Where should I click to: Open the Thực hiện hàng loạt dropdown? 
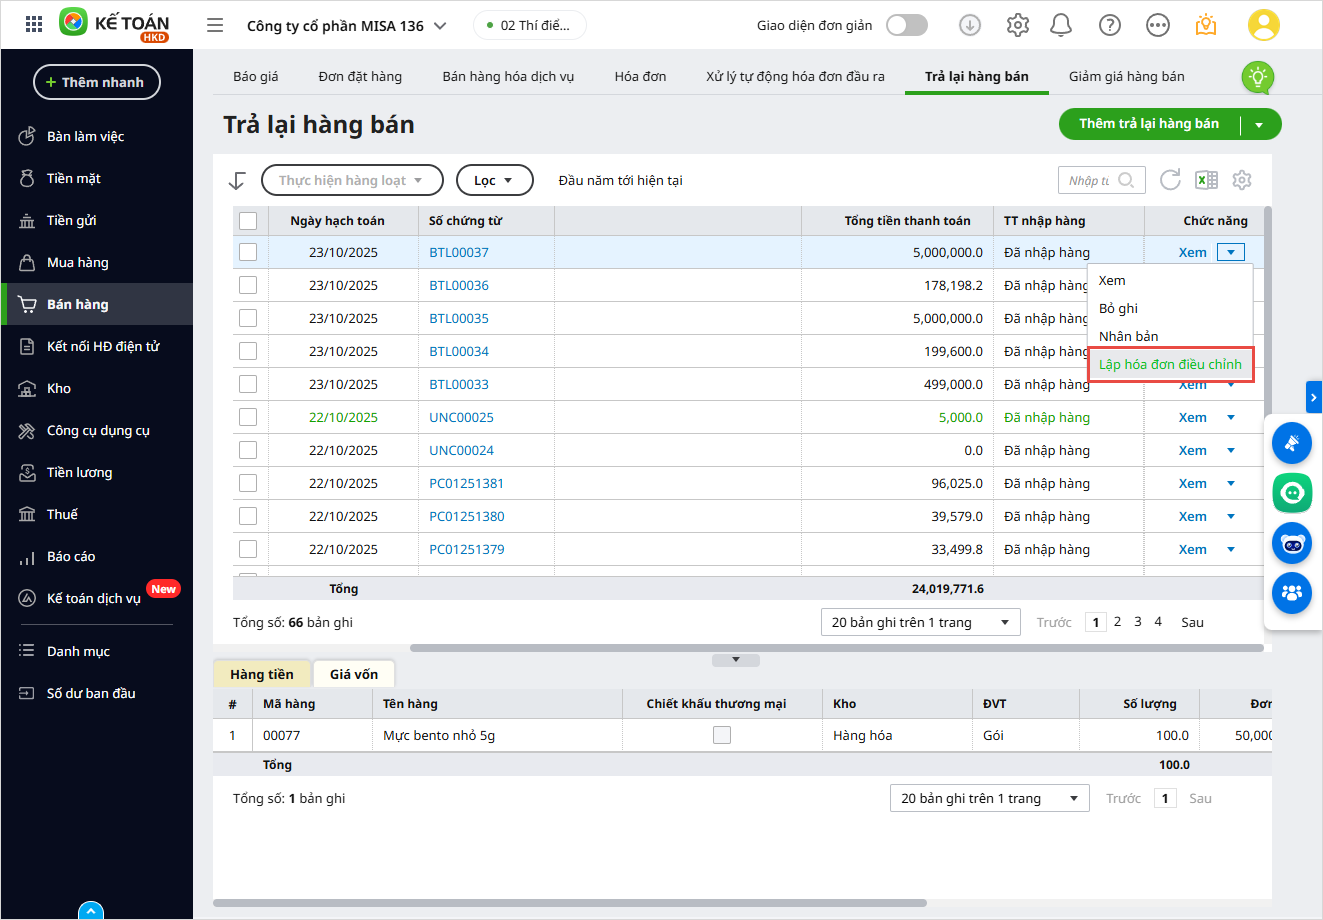pos(351,180)
